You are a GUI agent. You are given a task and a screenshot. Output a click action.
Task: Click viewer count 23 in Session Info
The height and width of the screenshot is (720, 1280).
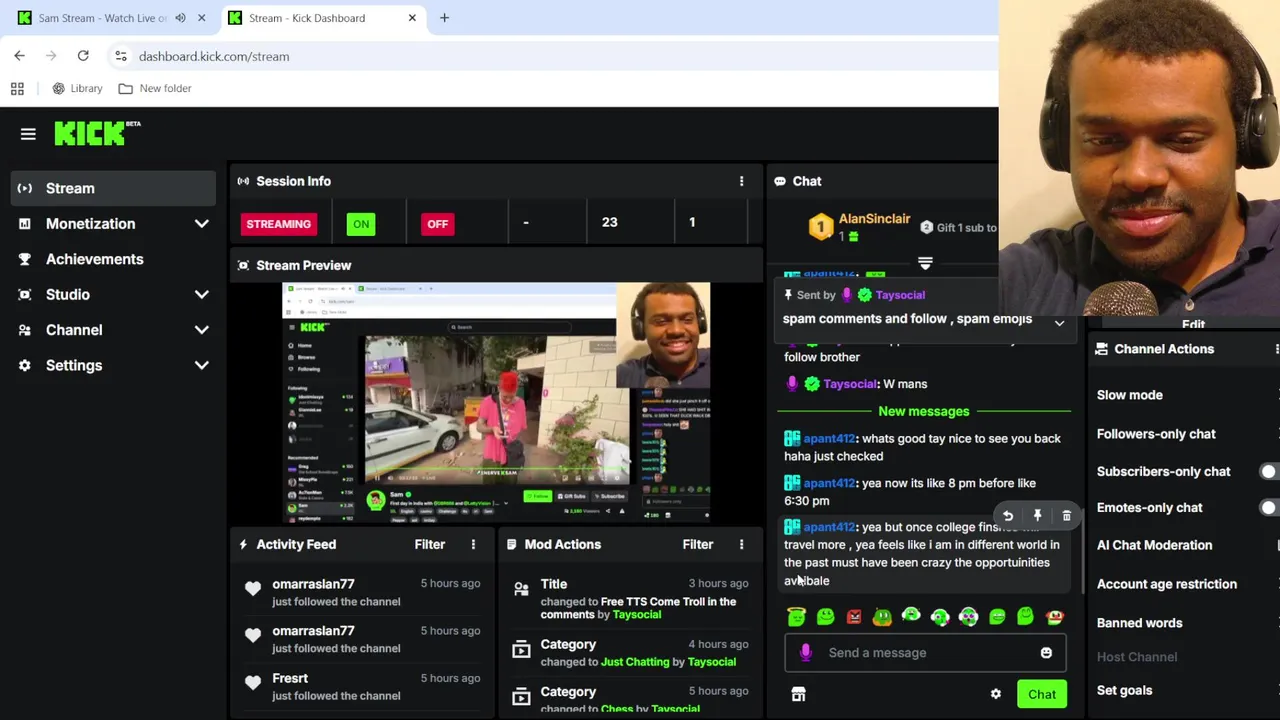point(609,222)
